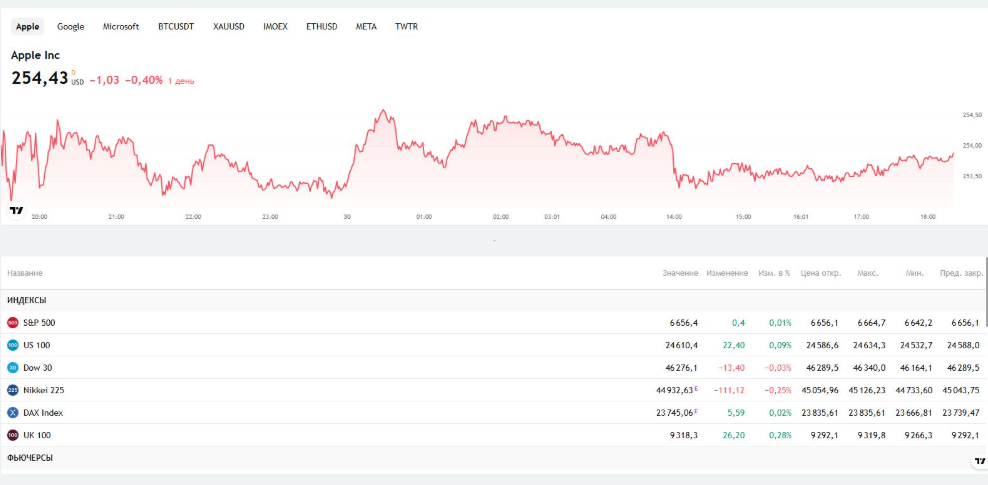Click the 14:00 time axis label
988x485 pixels.
pos(674,216)
